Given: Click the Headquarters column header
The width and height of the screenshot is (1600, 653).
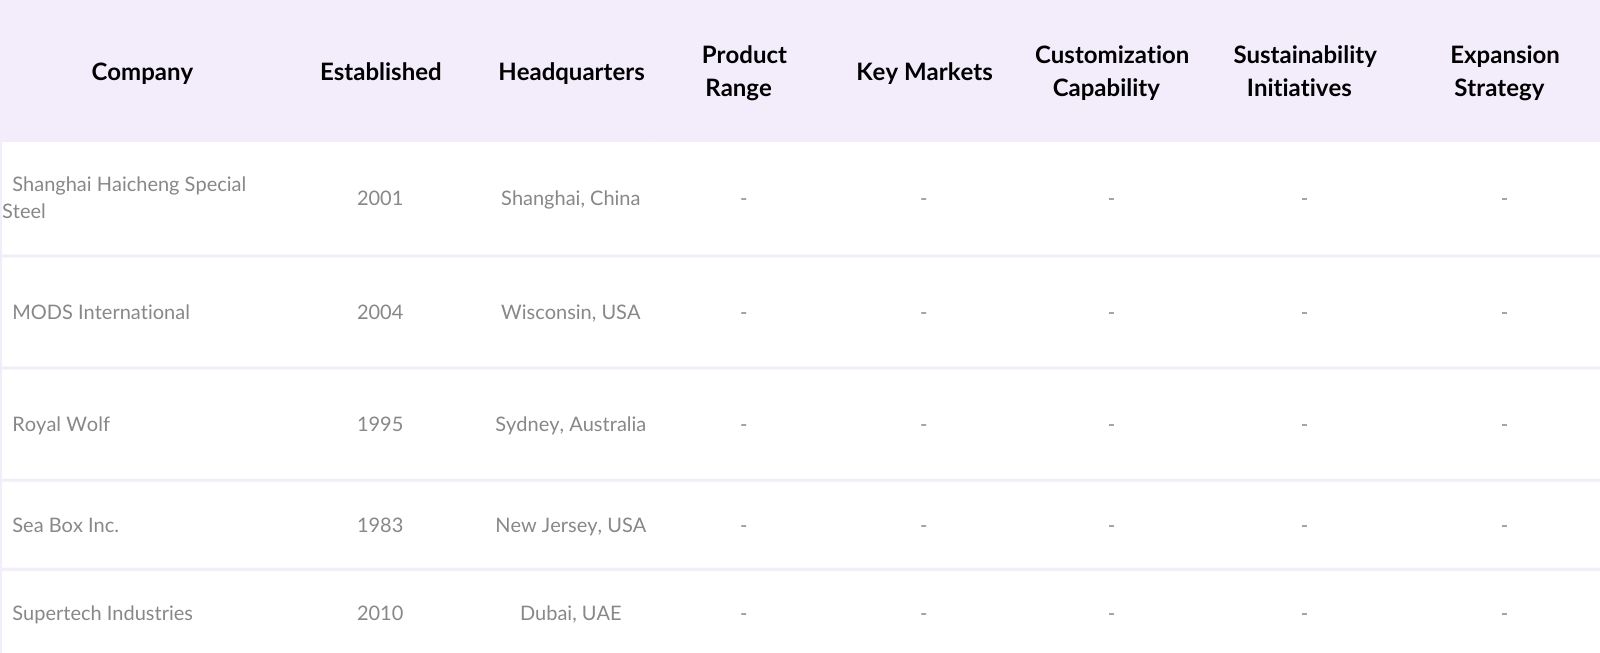Looking at the screenshot, I should (x=571, y=72).
